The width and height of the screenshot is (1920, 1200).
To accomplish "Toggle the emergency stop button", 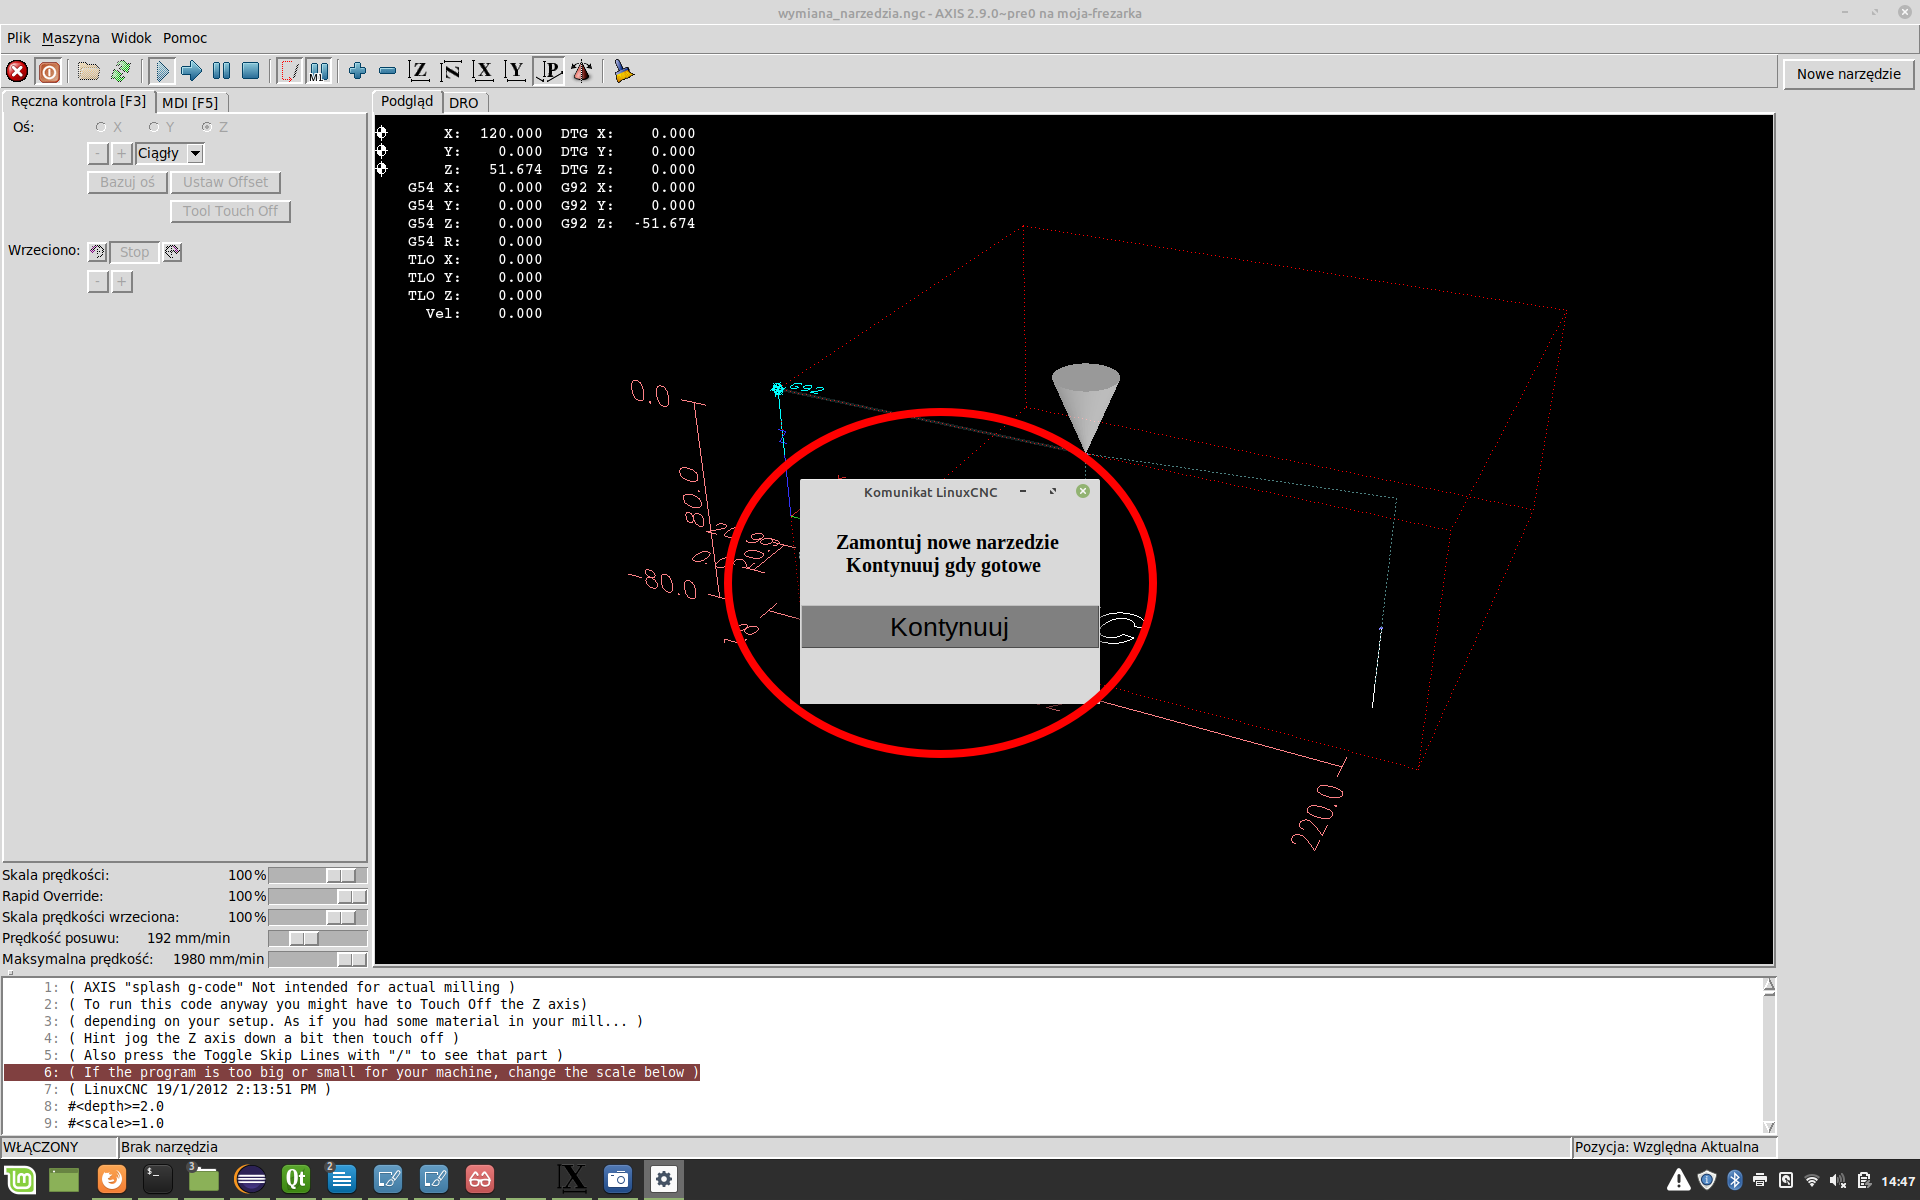I will click(x=17, y=71).
